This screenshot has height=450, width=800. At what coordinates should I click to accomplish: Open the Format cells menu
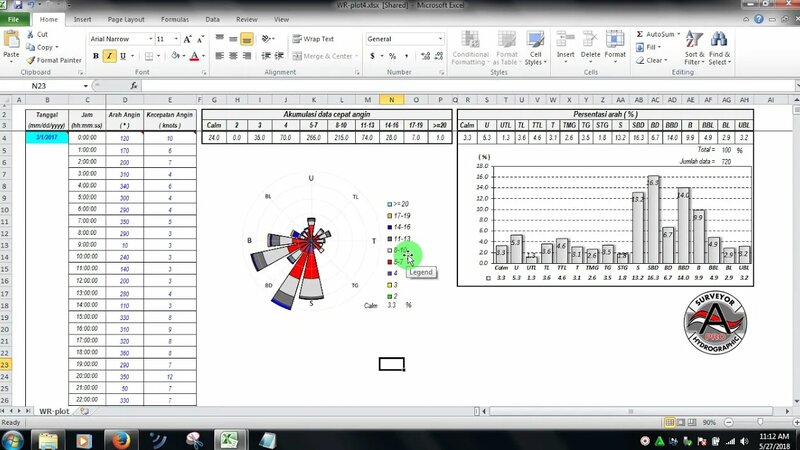615,46
